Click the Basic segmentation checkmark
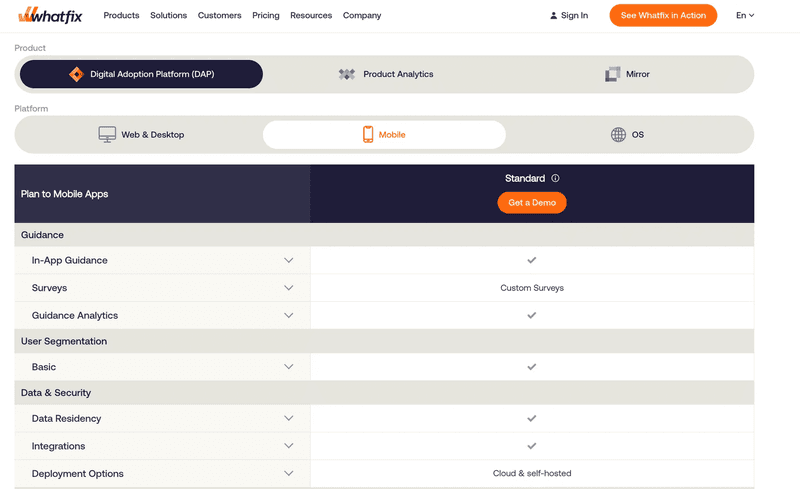Image resolution: width=800 pixels, height=489 pixels. click(532, 367)
